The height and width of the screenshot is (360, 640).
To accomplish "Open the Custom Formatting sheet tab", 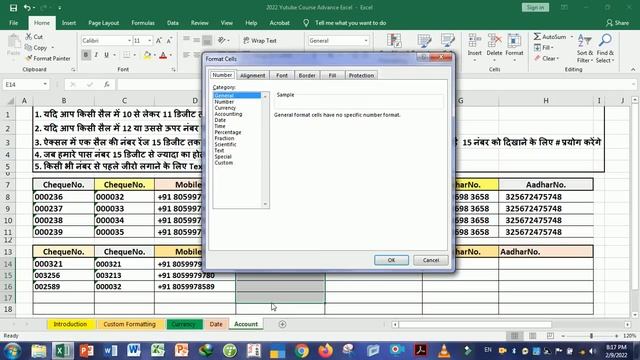I will pyautogui.click(x=129, y=324).
